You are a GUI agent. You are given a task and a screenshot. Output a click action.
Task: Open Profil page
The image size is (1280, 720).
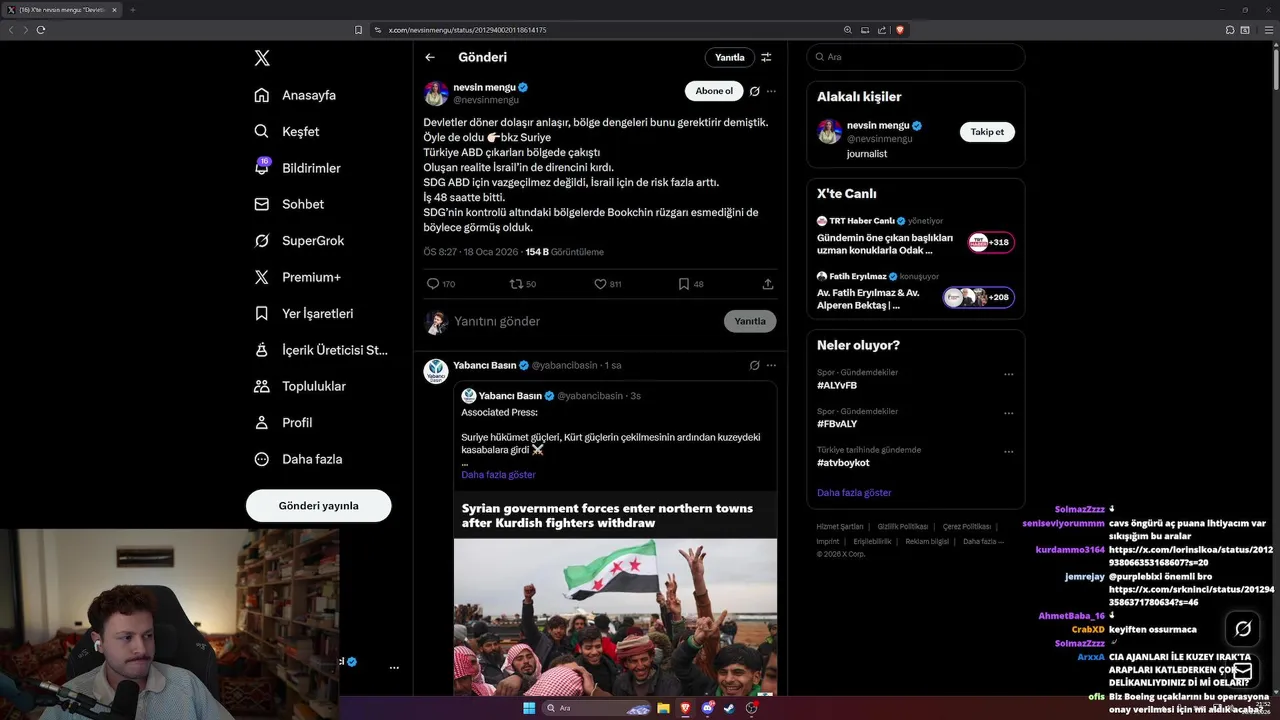pyautogui.click(x=283, y=423)
